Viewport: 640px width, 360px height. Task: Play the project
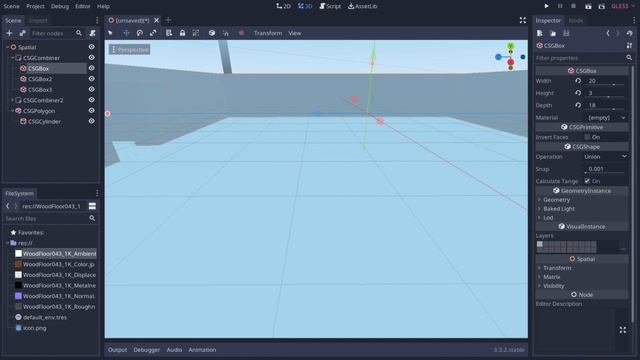[x=546, y=6]
